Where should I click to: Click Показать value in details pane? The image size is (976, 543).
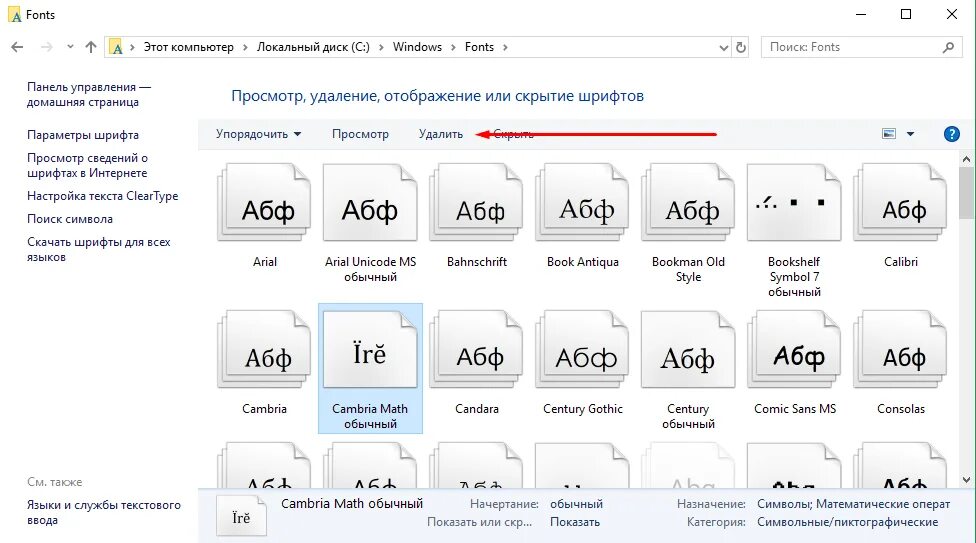coord(575,522)
